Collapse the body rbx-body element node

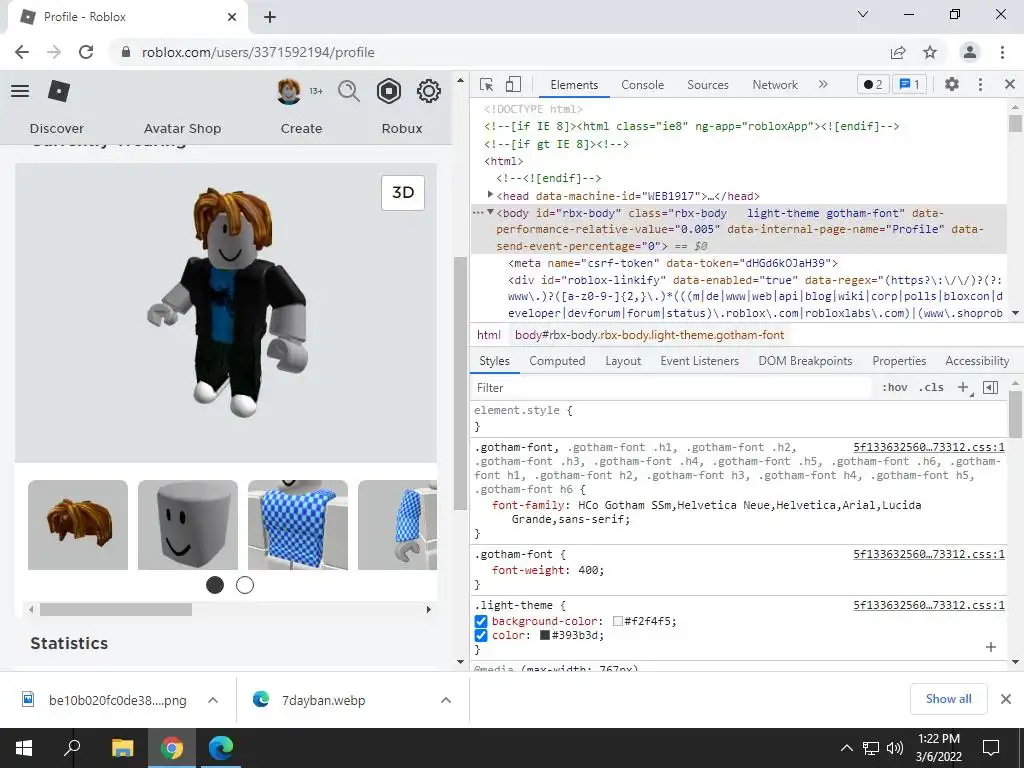coord(490,212)
